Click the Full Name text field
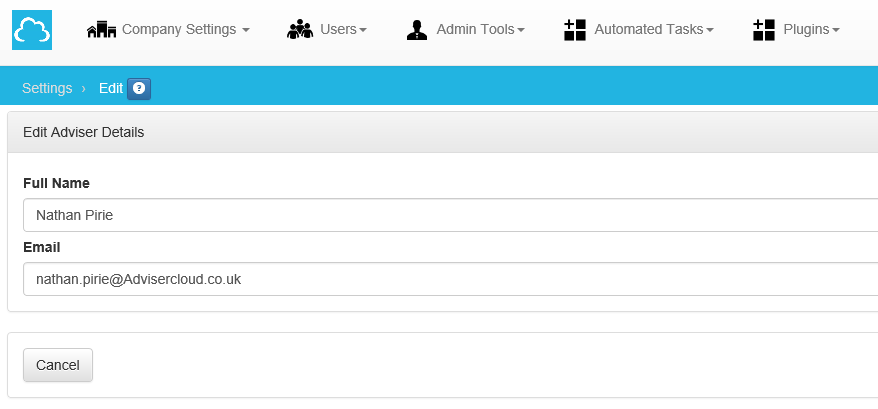 450,215
